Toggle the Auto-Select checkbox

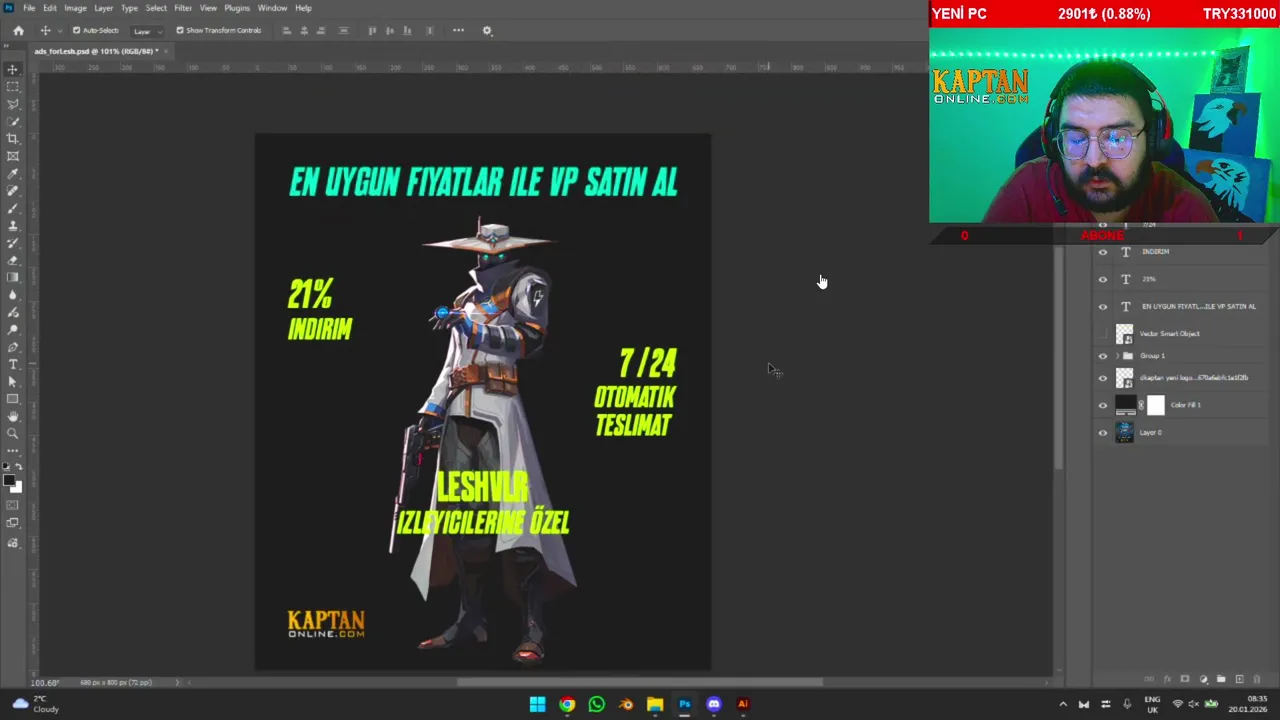tap(76, 30)
